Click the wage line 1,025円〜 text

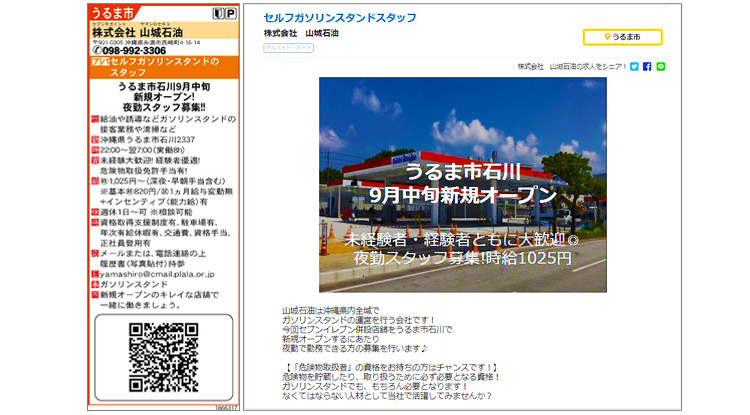point(163,181)
